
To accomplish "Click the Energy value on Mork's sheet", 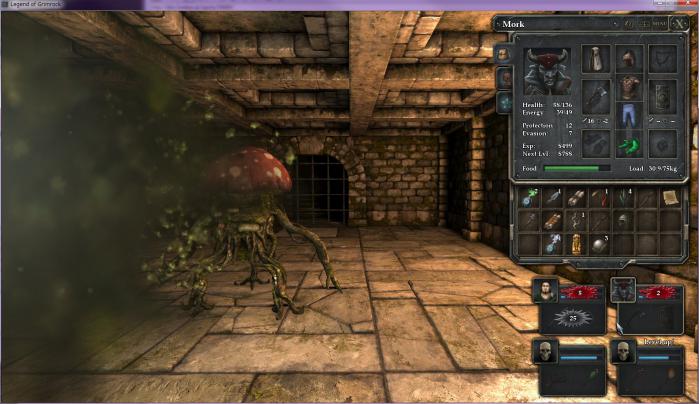I will (564, 112).
